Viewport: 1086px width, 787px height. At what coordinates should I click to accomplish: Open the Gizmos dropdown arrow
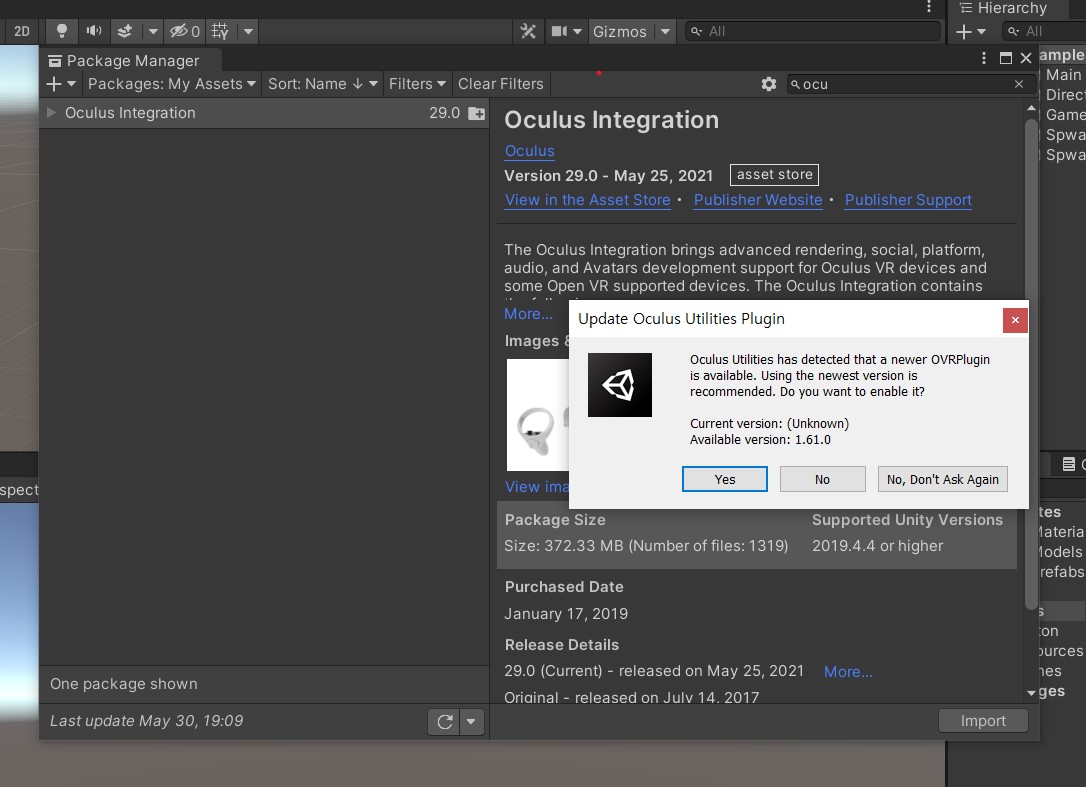point(665,31)
